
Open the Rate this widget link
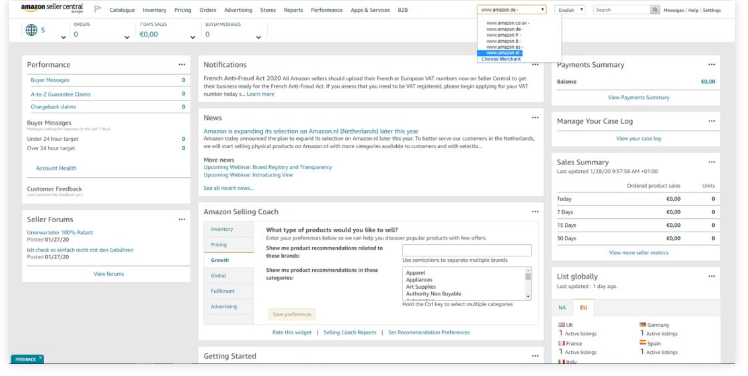291,332
